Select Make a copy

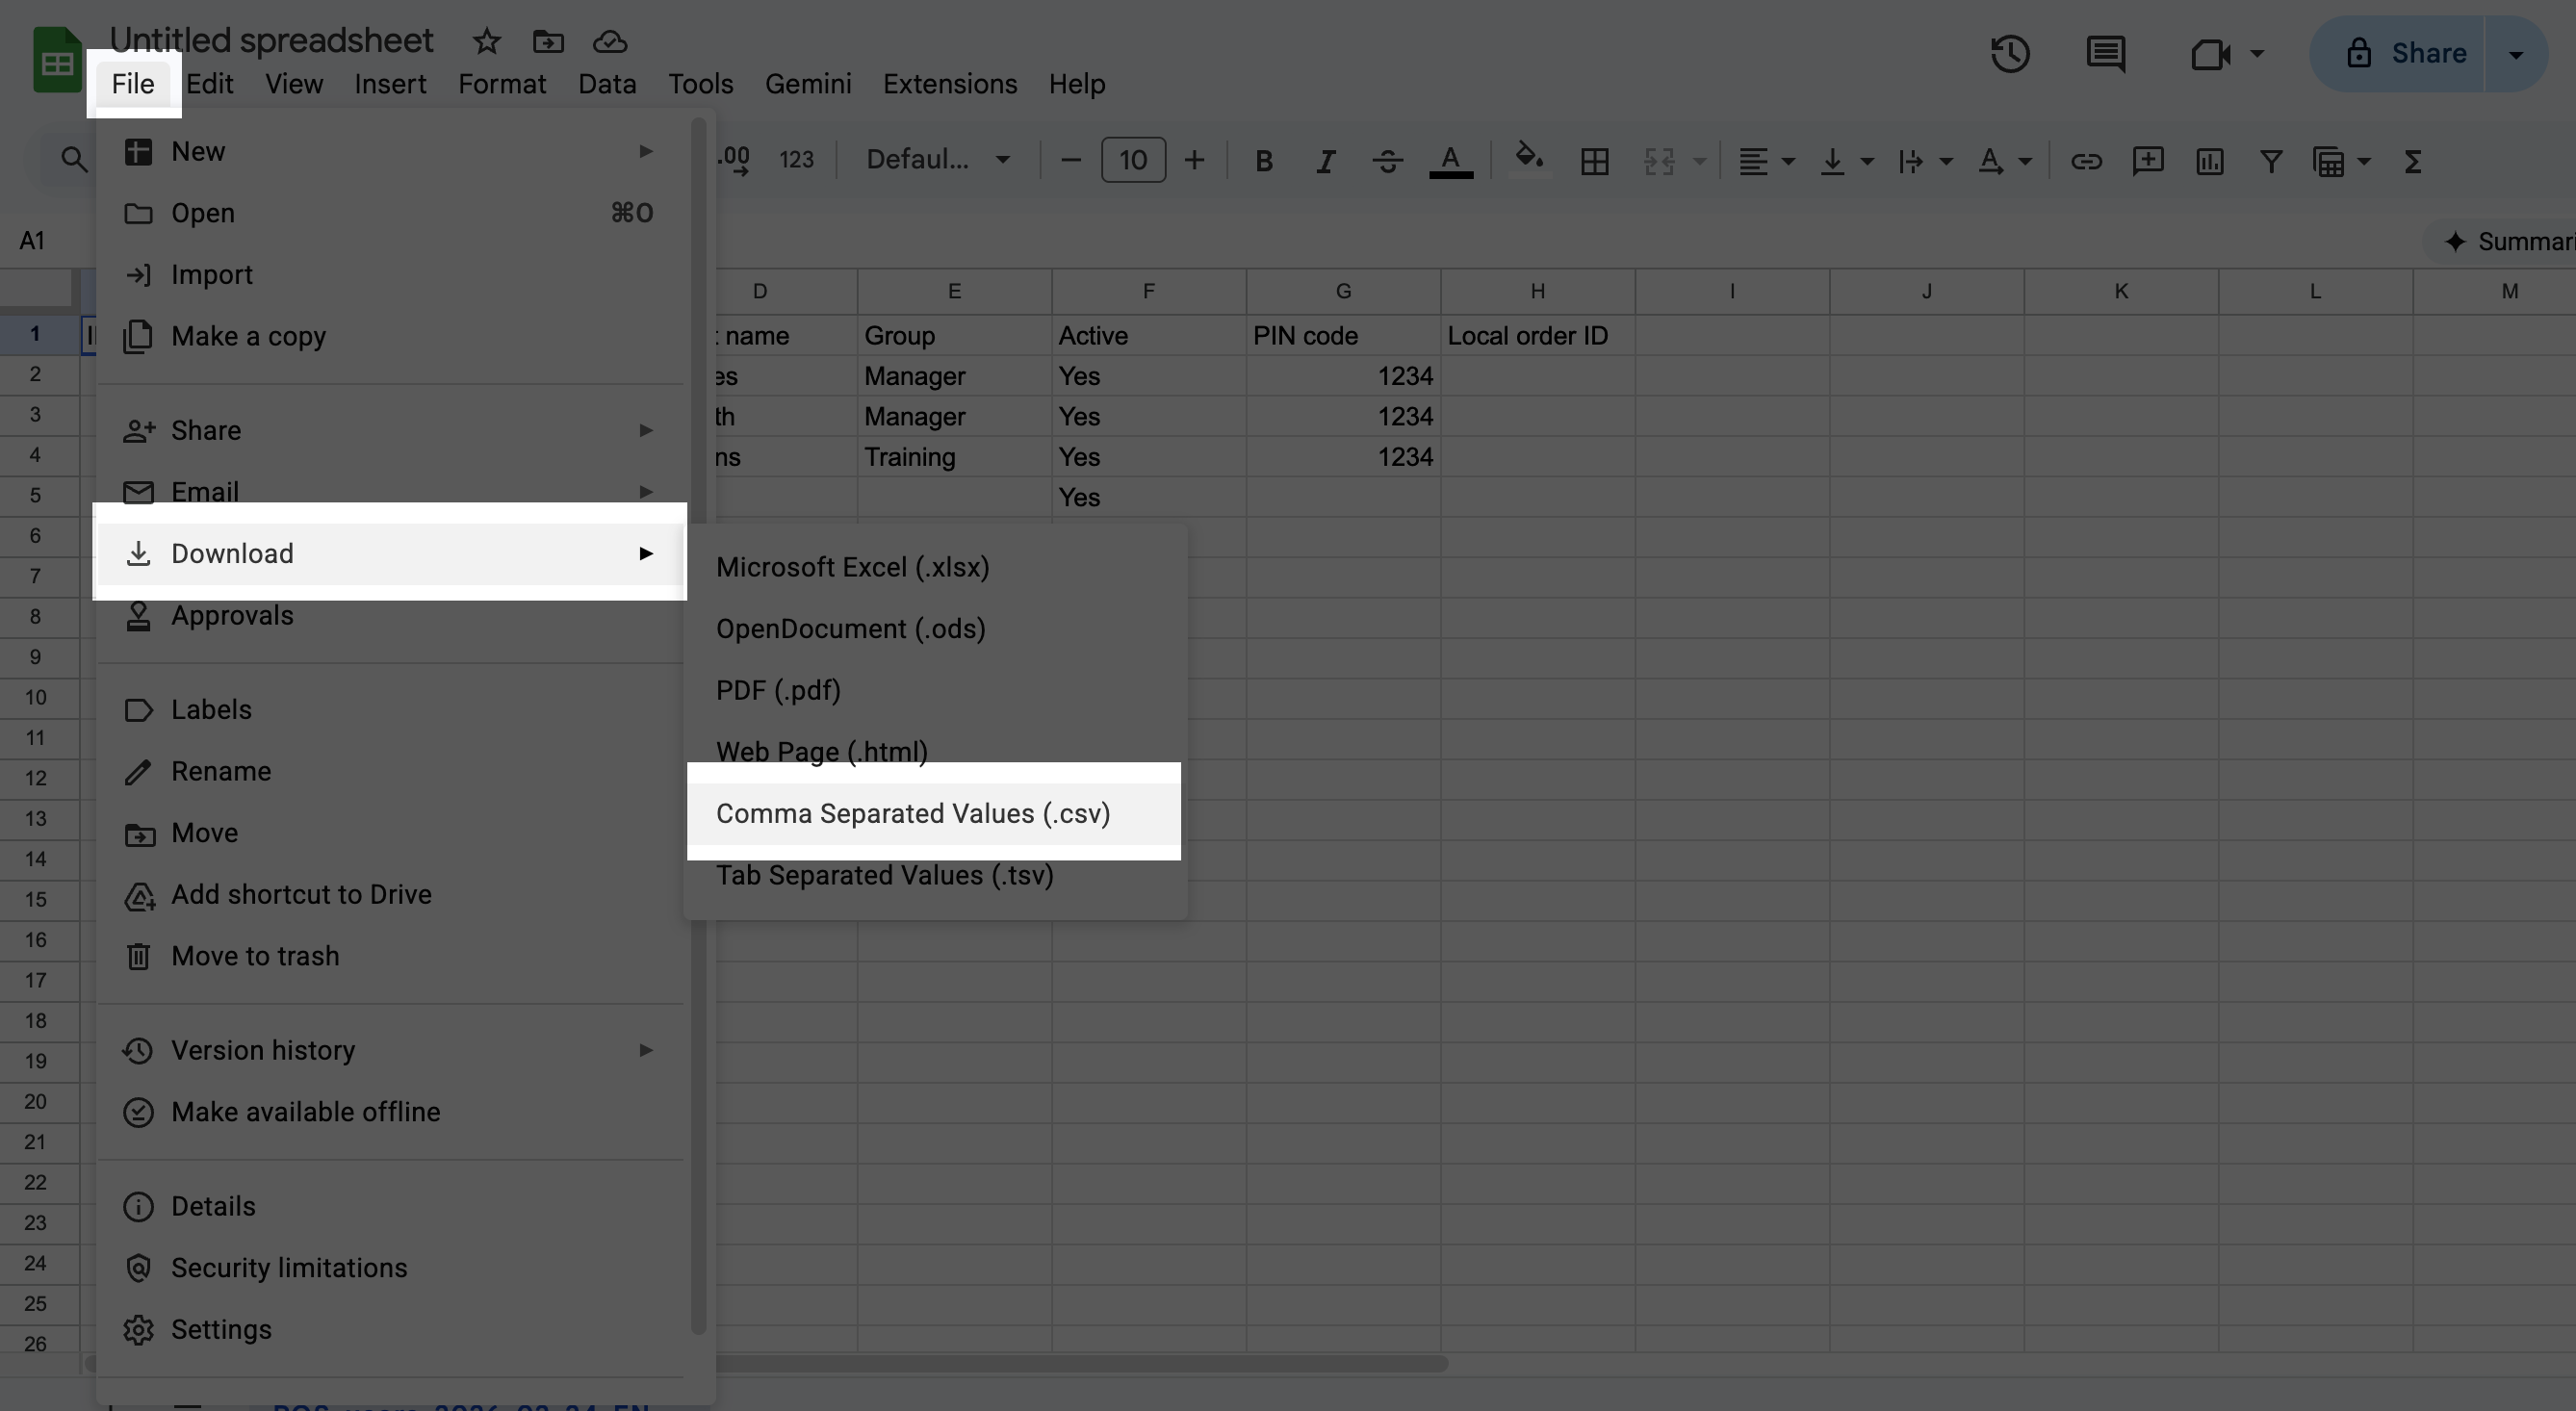point(390,336)
